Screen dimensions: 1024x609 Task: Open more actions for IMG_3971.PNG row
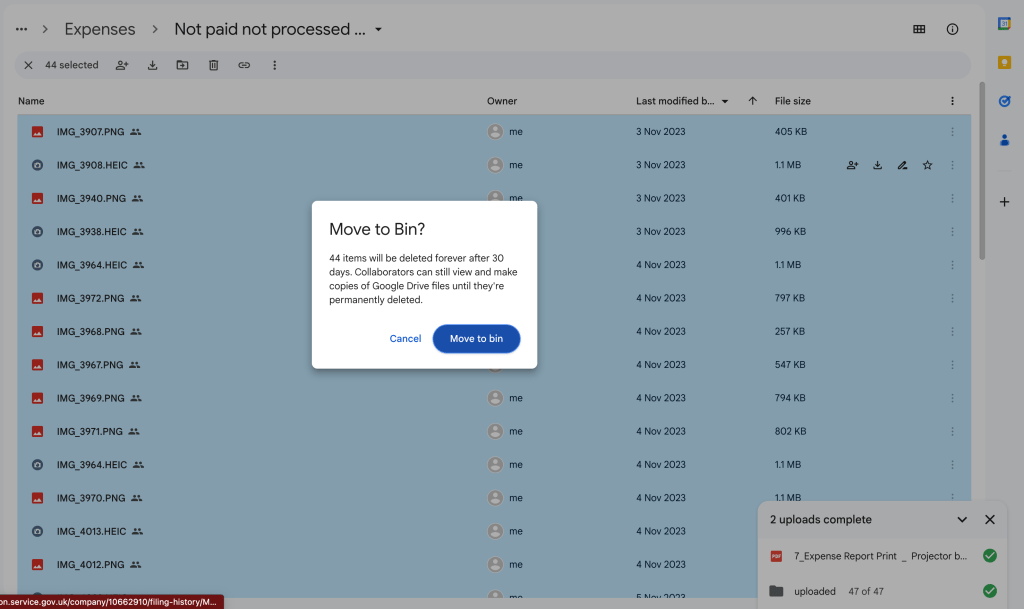[x=952, y=431]
